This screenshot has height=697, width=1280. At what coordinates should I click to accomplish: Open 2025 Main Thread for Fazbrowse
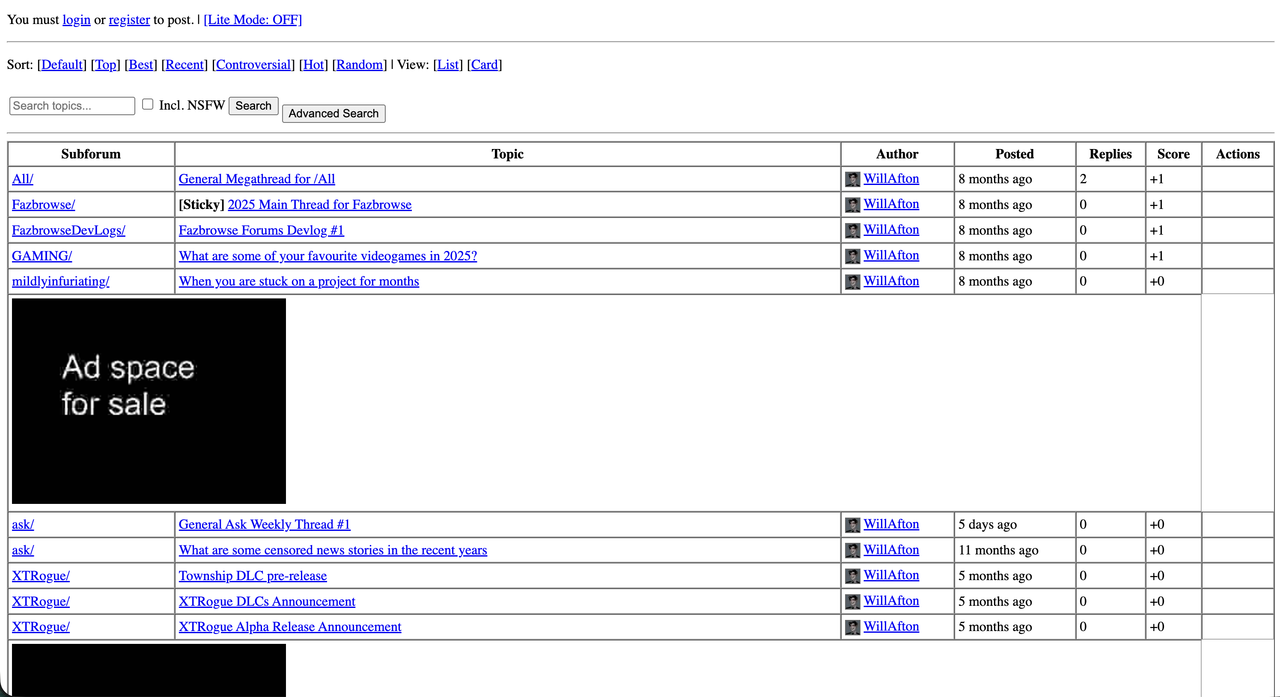point(320,204)
